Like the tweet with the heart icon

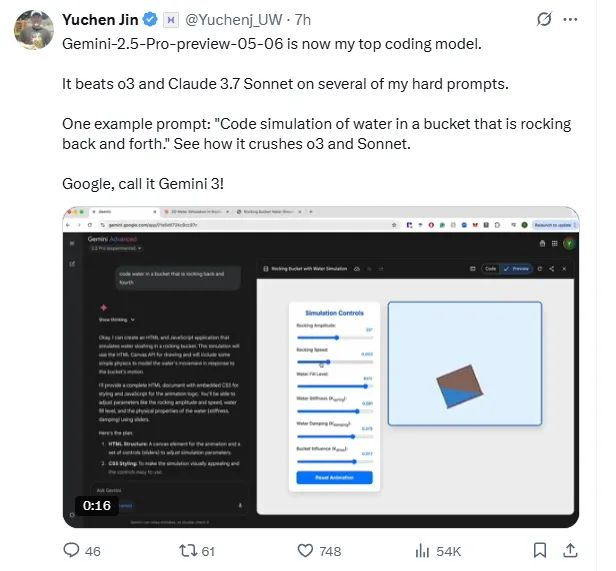pos(307,550)
